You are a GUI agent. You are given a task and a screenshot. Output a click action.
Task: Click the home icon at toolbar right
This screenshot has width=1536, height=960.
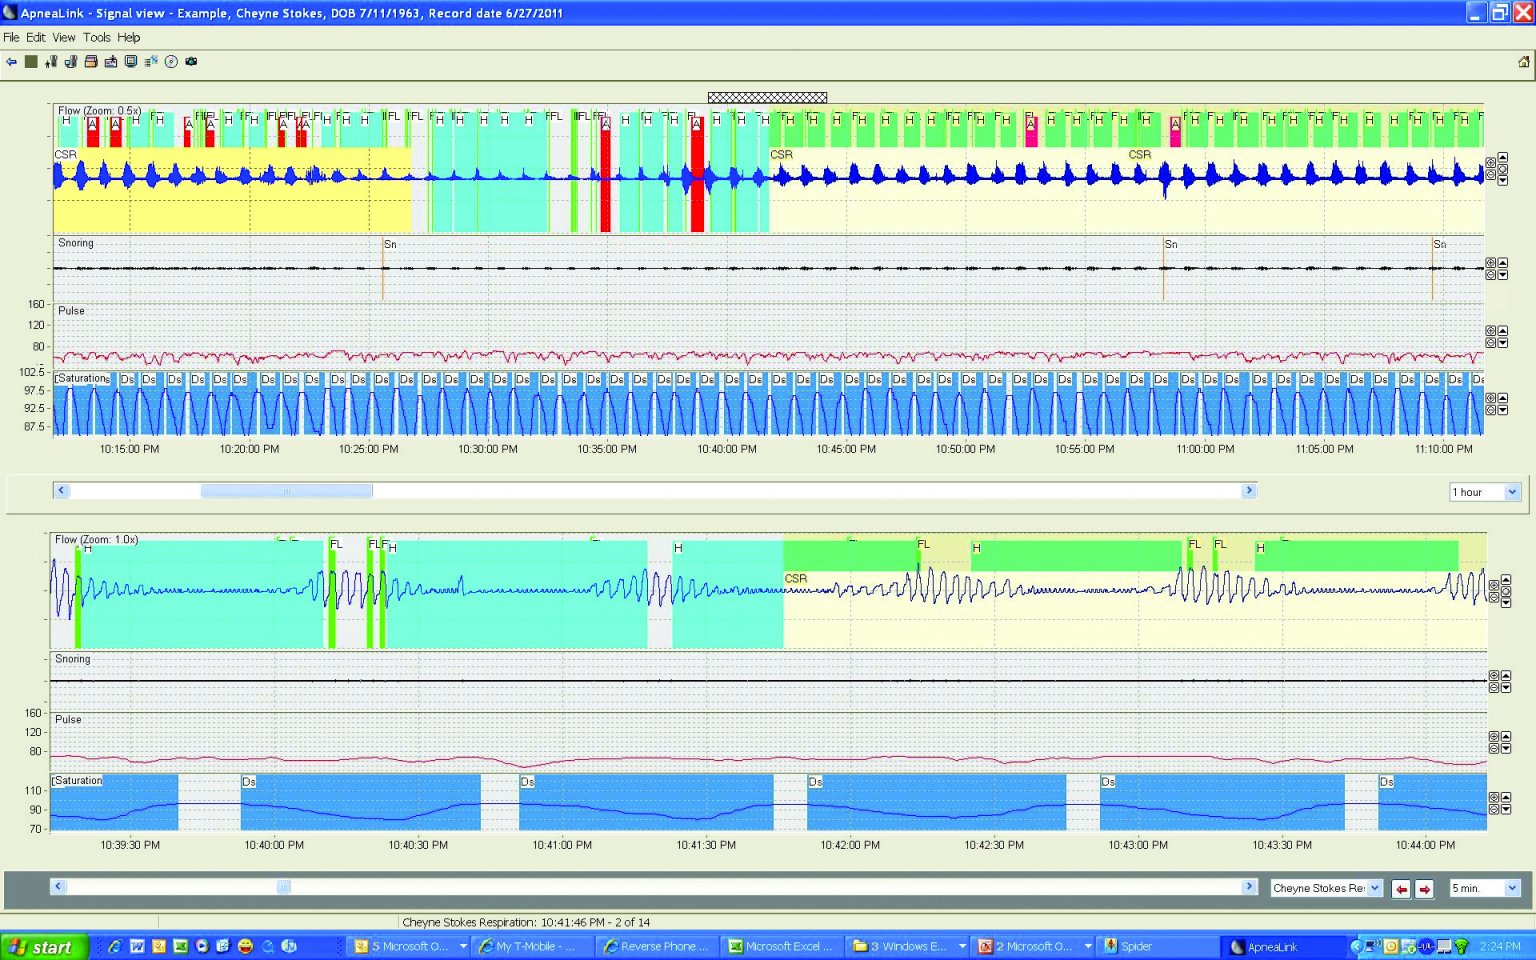(x=1524, y=62)
